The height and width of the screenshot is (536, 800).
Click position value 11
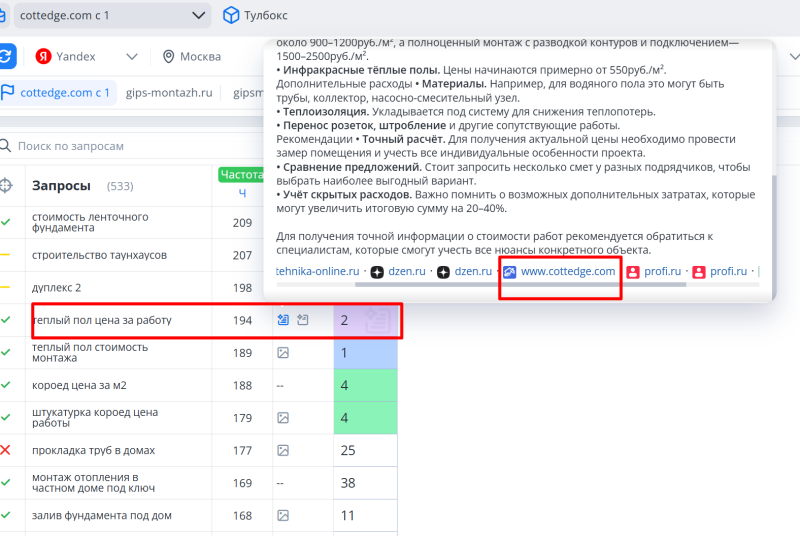tap(347, 516)
